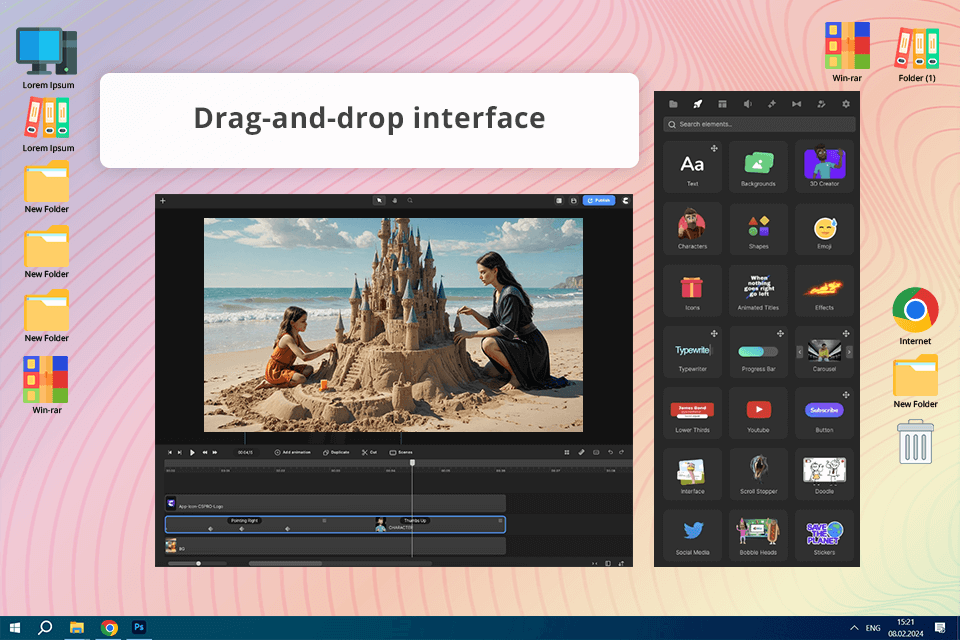Click the fast-forward button
The image size is (960, 640).
tap(215, 453)
